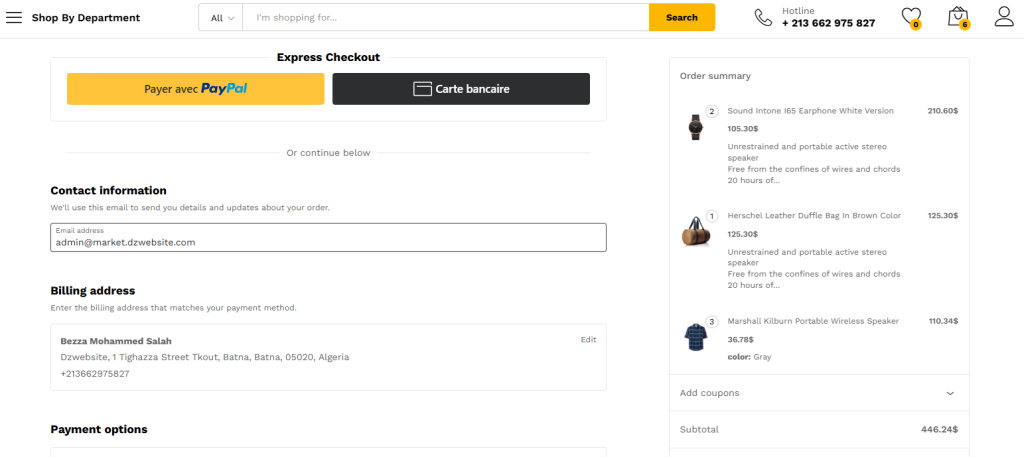1024x457 pixels.
Task: Click the wishlist heart icon
Action: click(910, 17)
